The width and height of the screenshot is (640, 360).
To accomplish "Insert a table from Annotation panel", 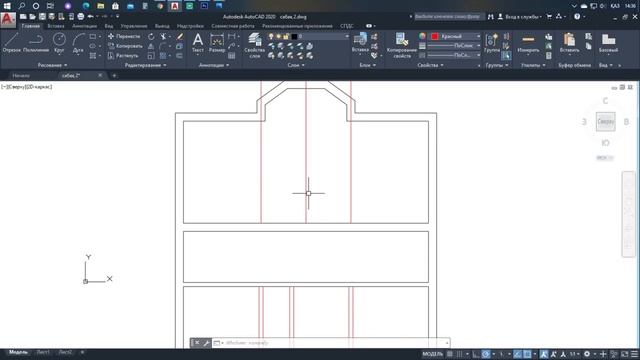I will pyautogui.click(x=232, y=56).
